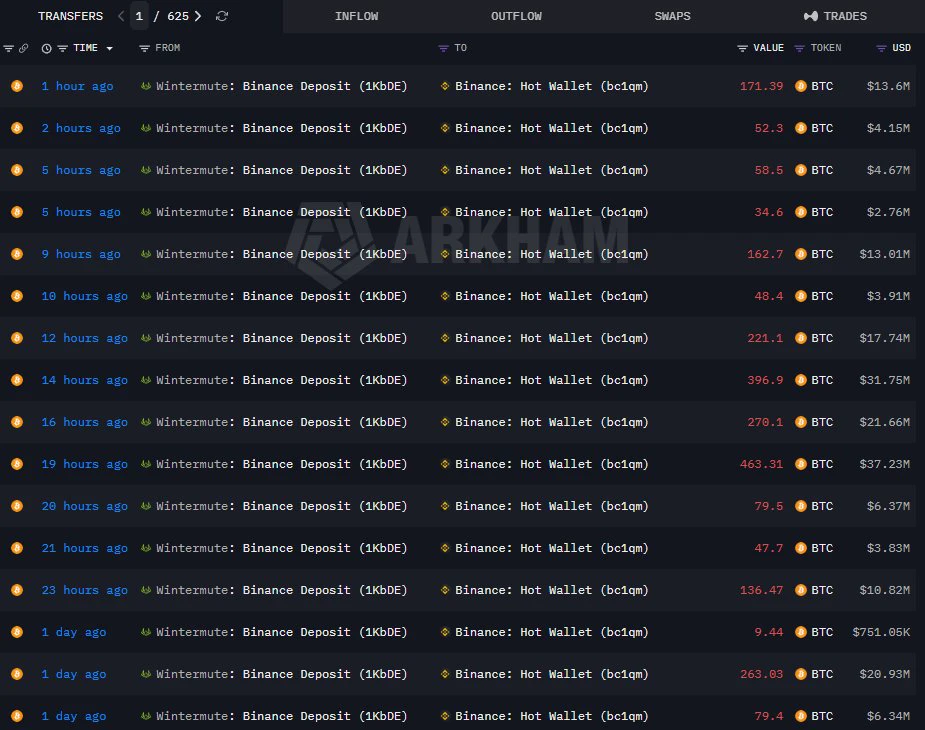Click Bitcoin chain icon in 14 hours ago row
This screenshot has height=730, width=925.
pos(17,380)
